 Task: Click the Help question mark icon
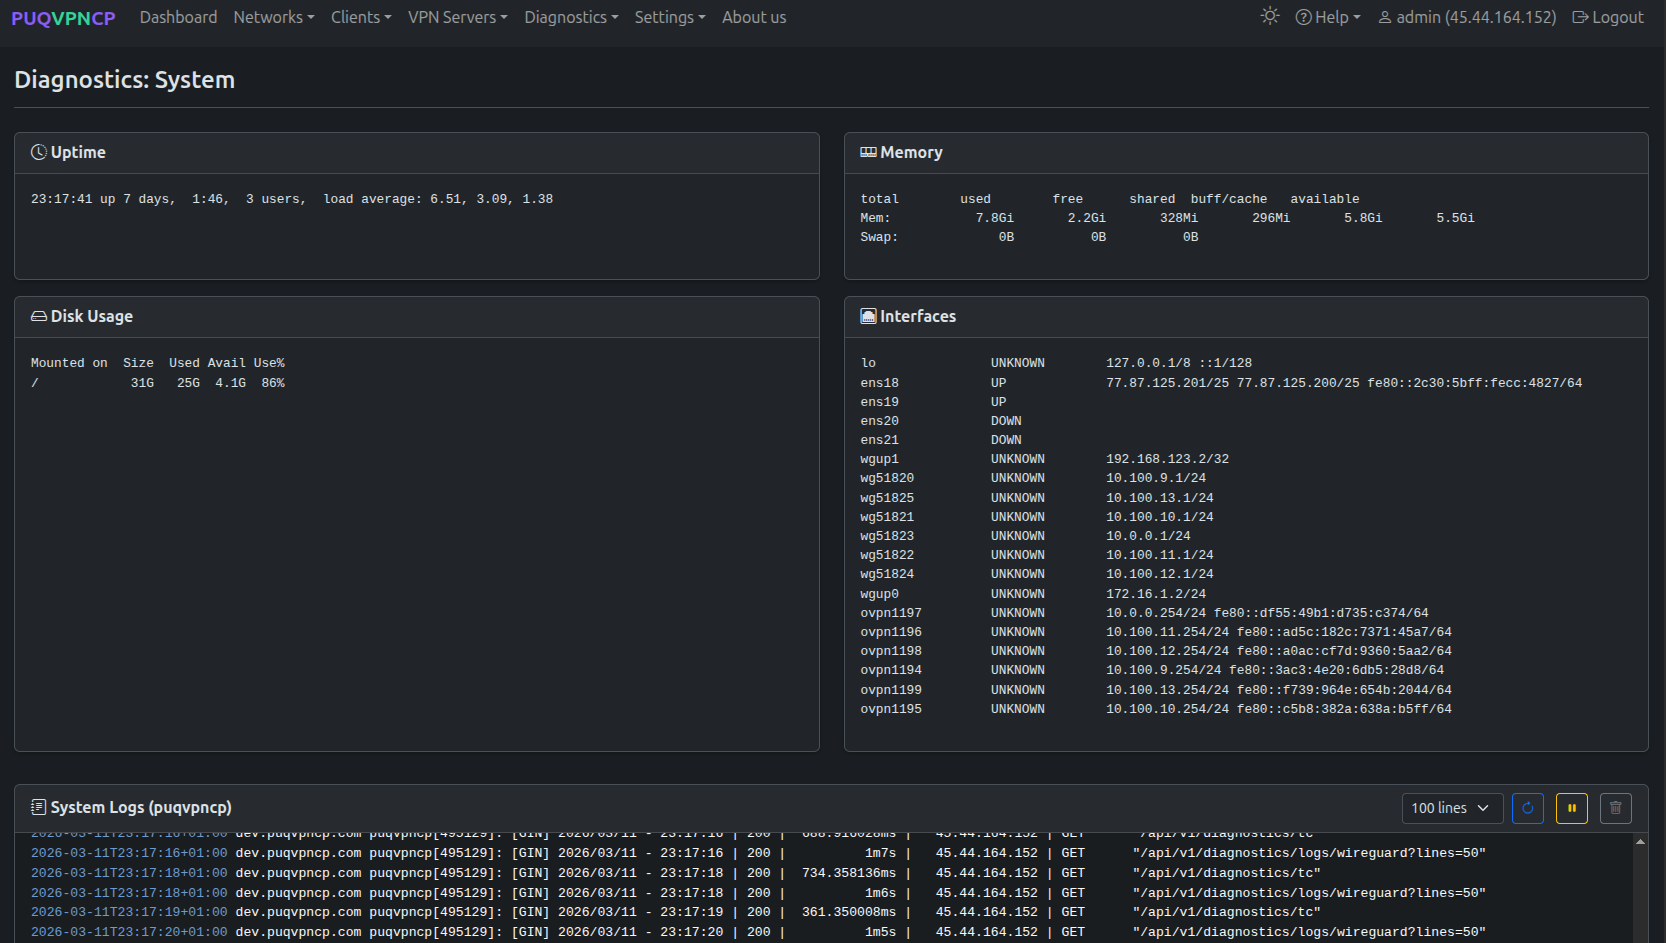1303,17
